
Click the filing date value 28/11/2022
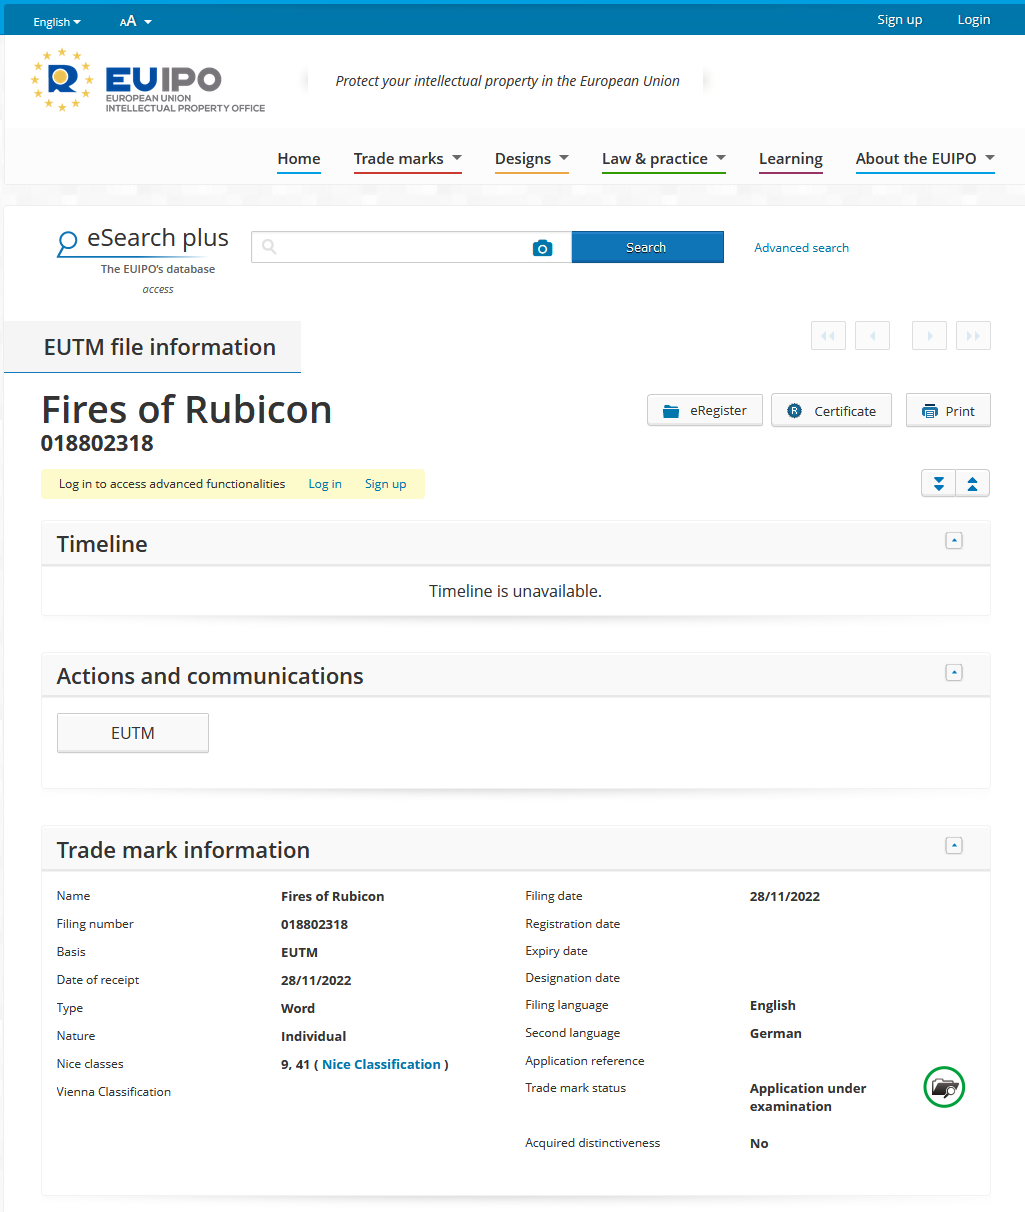(785, 896)
